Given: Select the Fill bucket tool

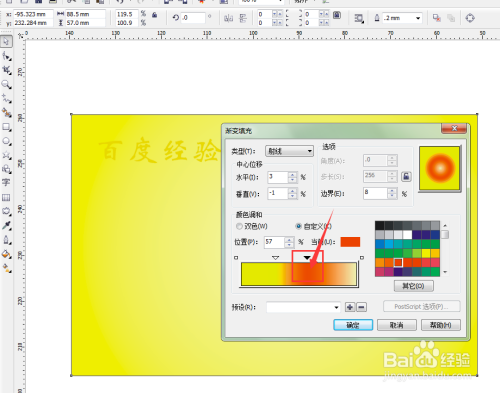Looking at the screenshot, I should pos(6,254).
